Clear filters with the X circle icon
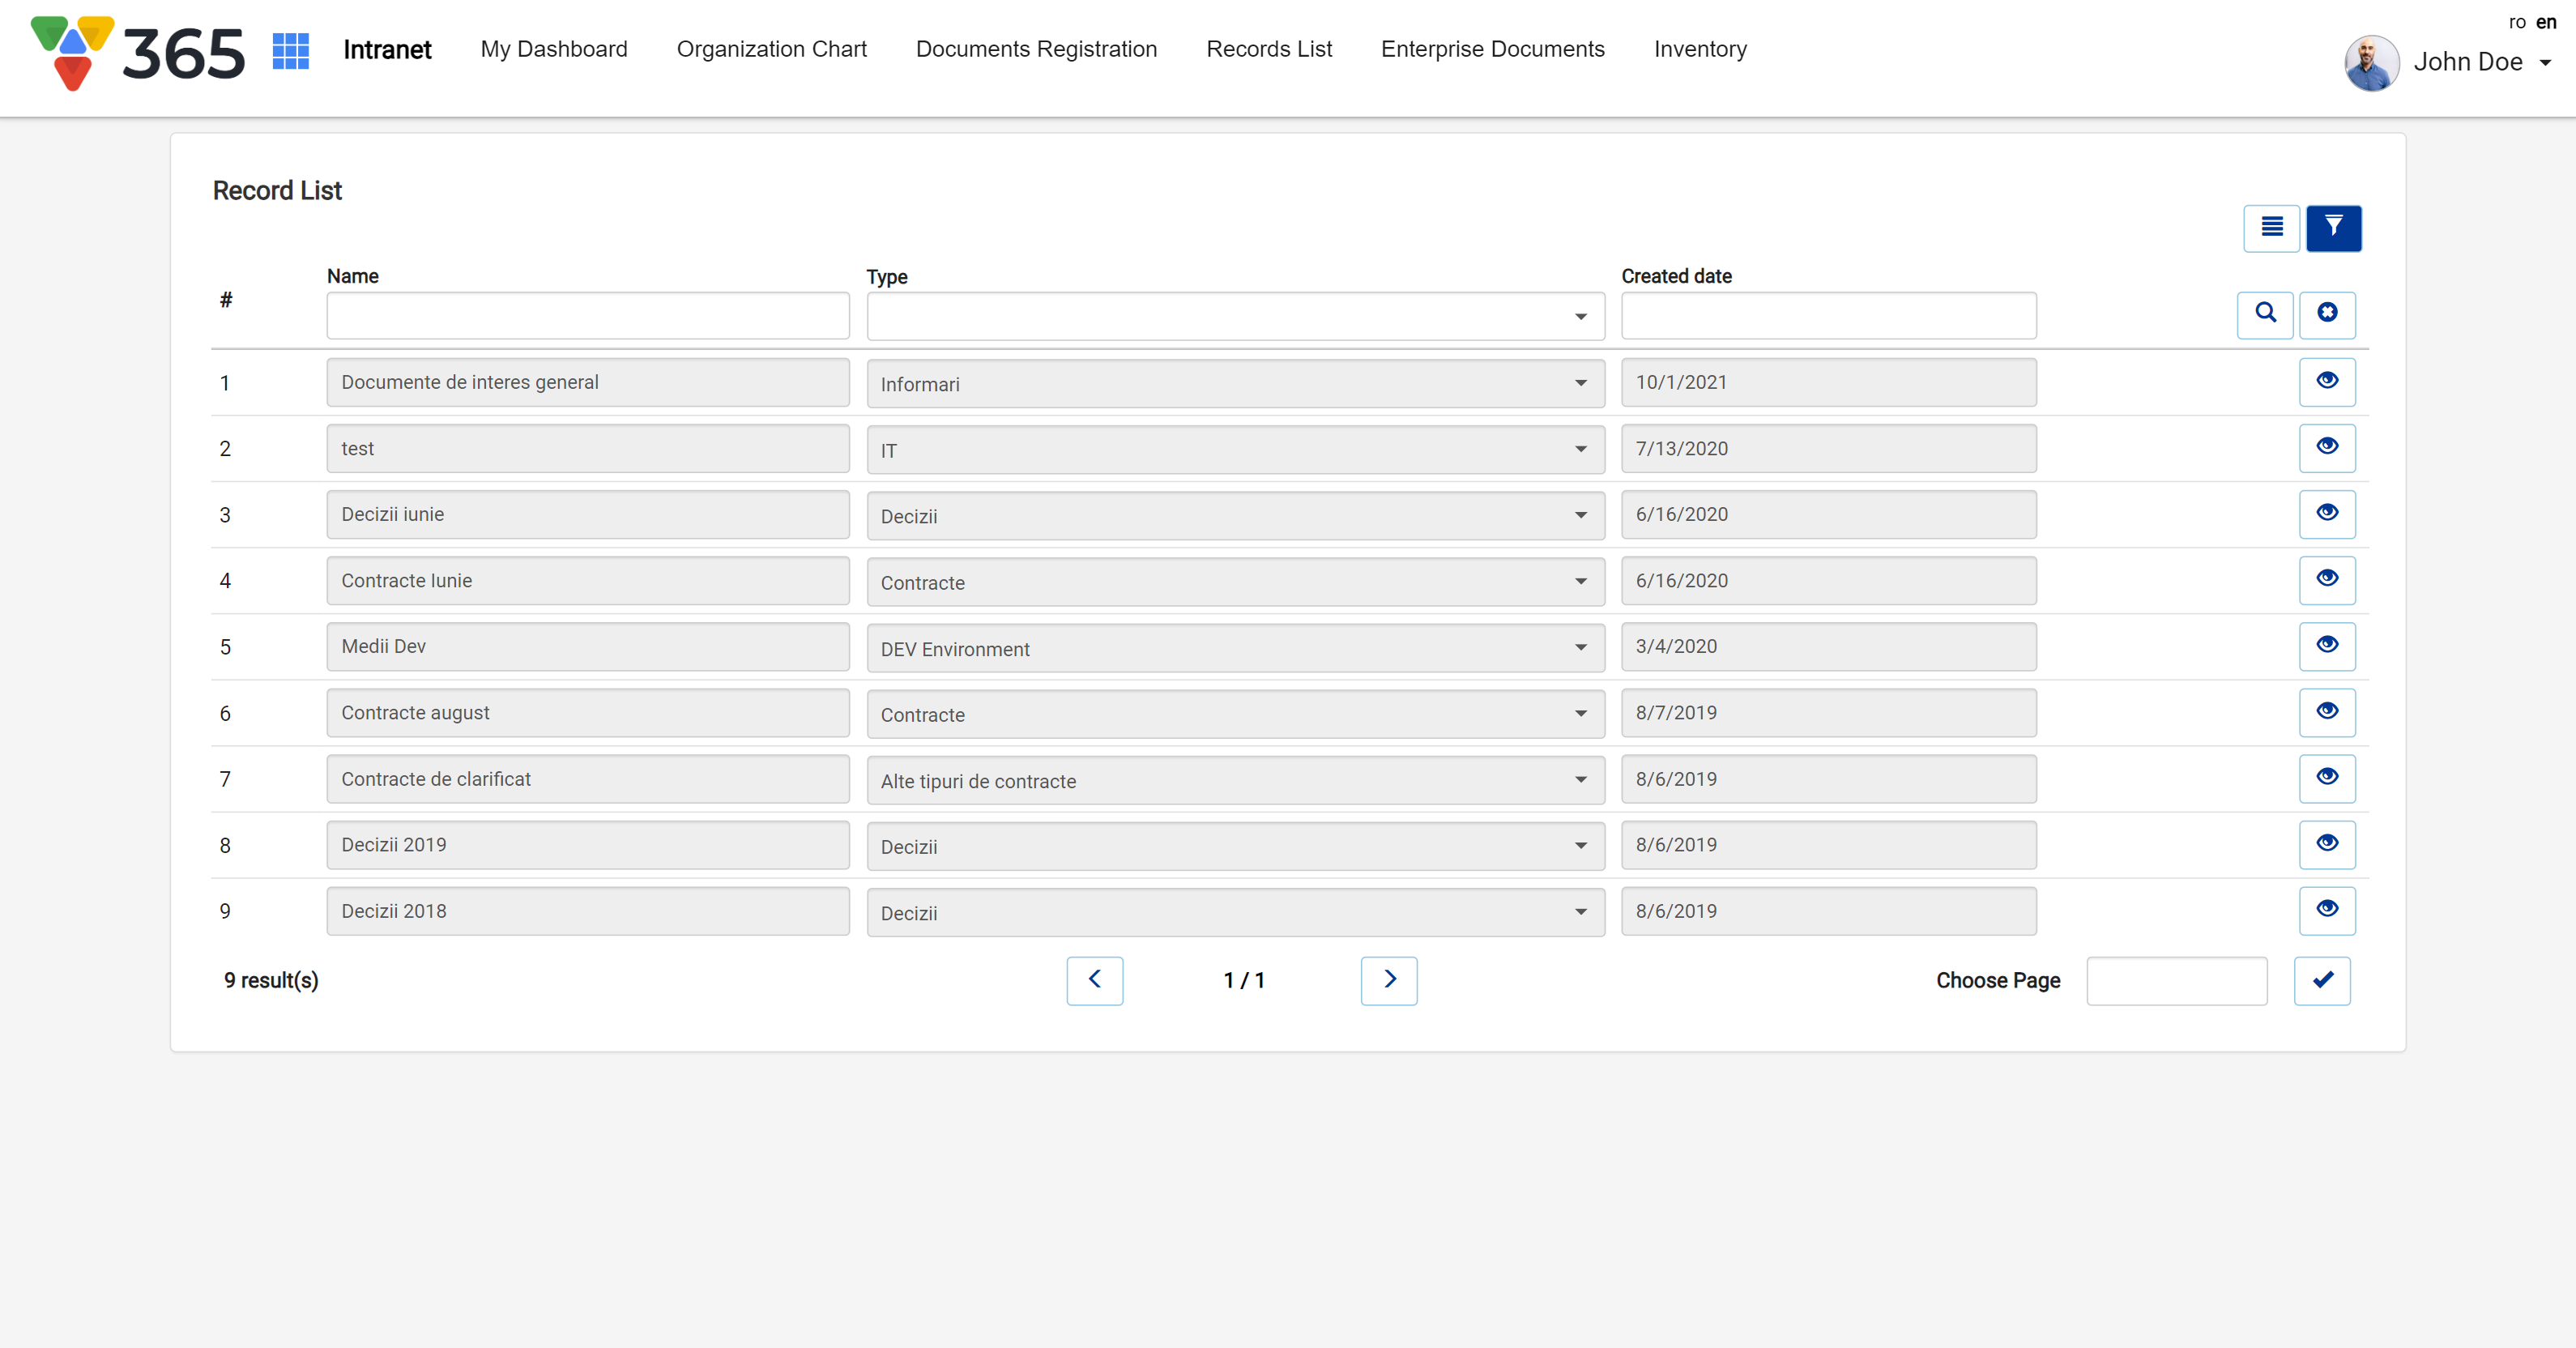 point(2327,314)
